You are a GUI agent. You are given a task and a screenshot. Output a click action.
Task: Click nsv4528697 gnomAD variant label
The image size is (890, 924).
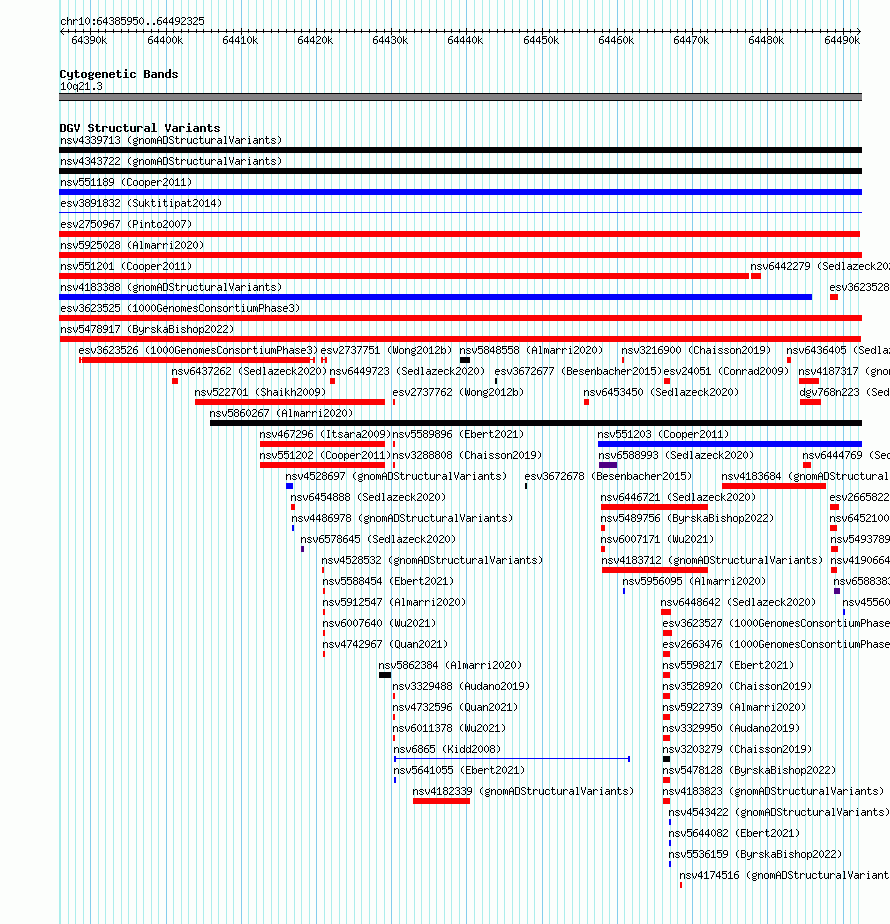point(396,477)
